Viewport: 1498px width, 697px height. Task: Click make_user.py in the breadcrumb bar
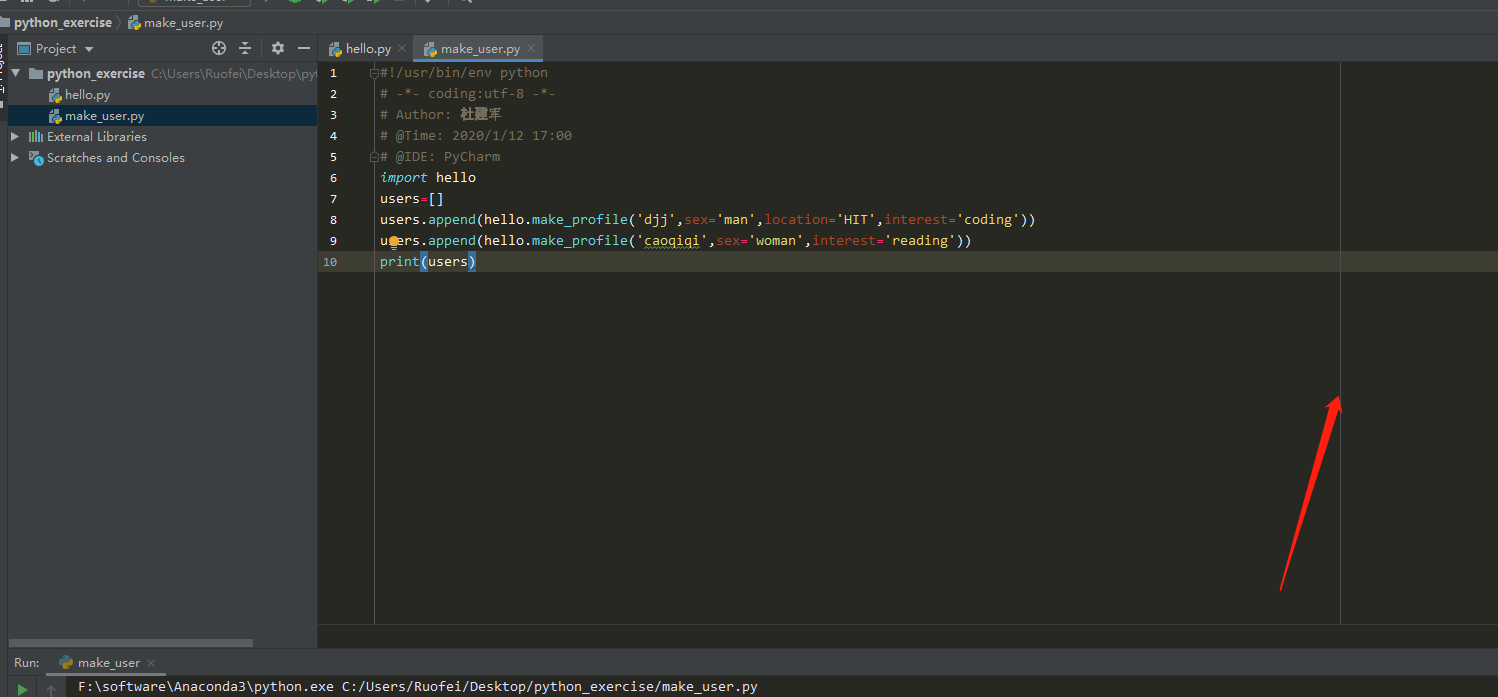(175, 22)
